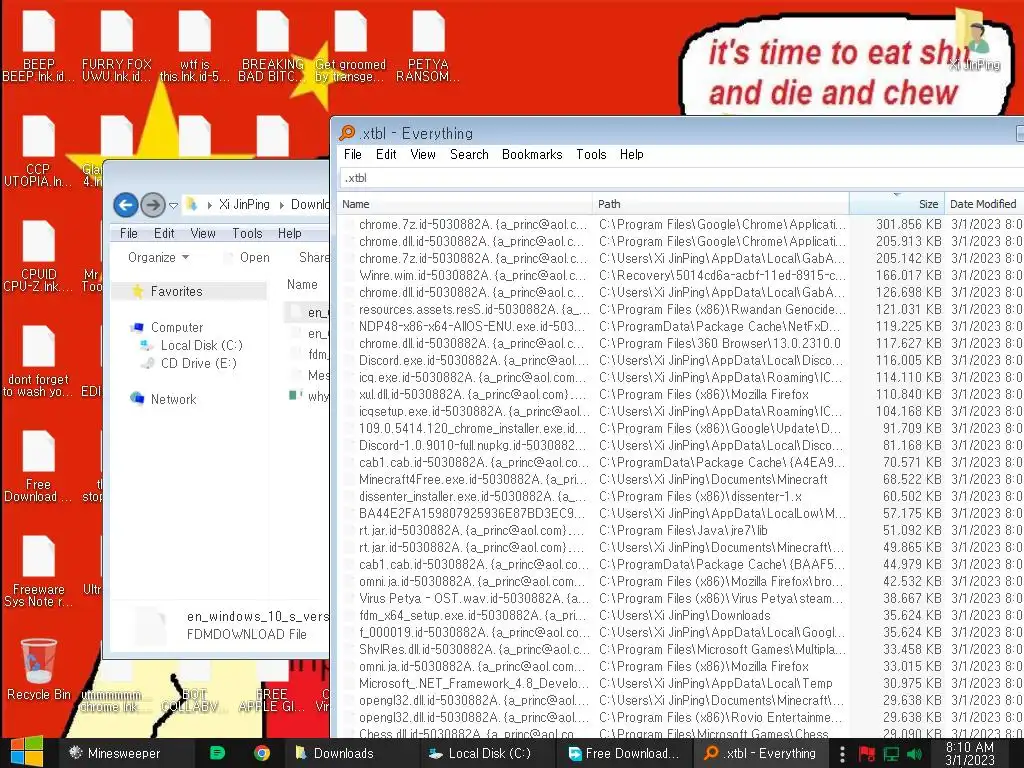Open the Recycle Bin desktop icon
The width and height of the screenshot is (1024, 768).
tap(39, 669)
